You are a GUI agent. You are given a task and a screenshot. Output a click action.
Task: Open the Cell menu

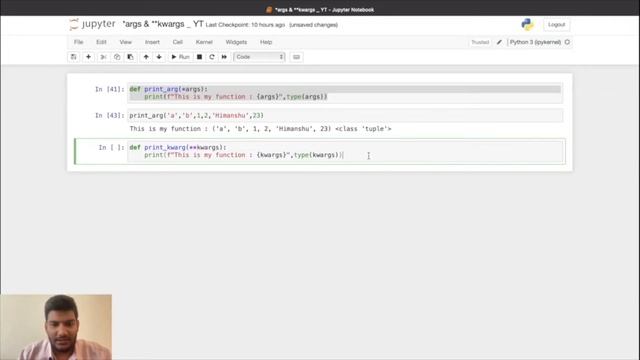coord(178,42)
